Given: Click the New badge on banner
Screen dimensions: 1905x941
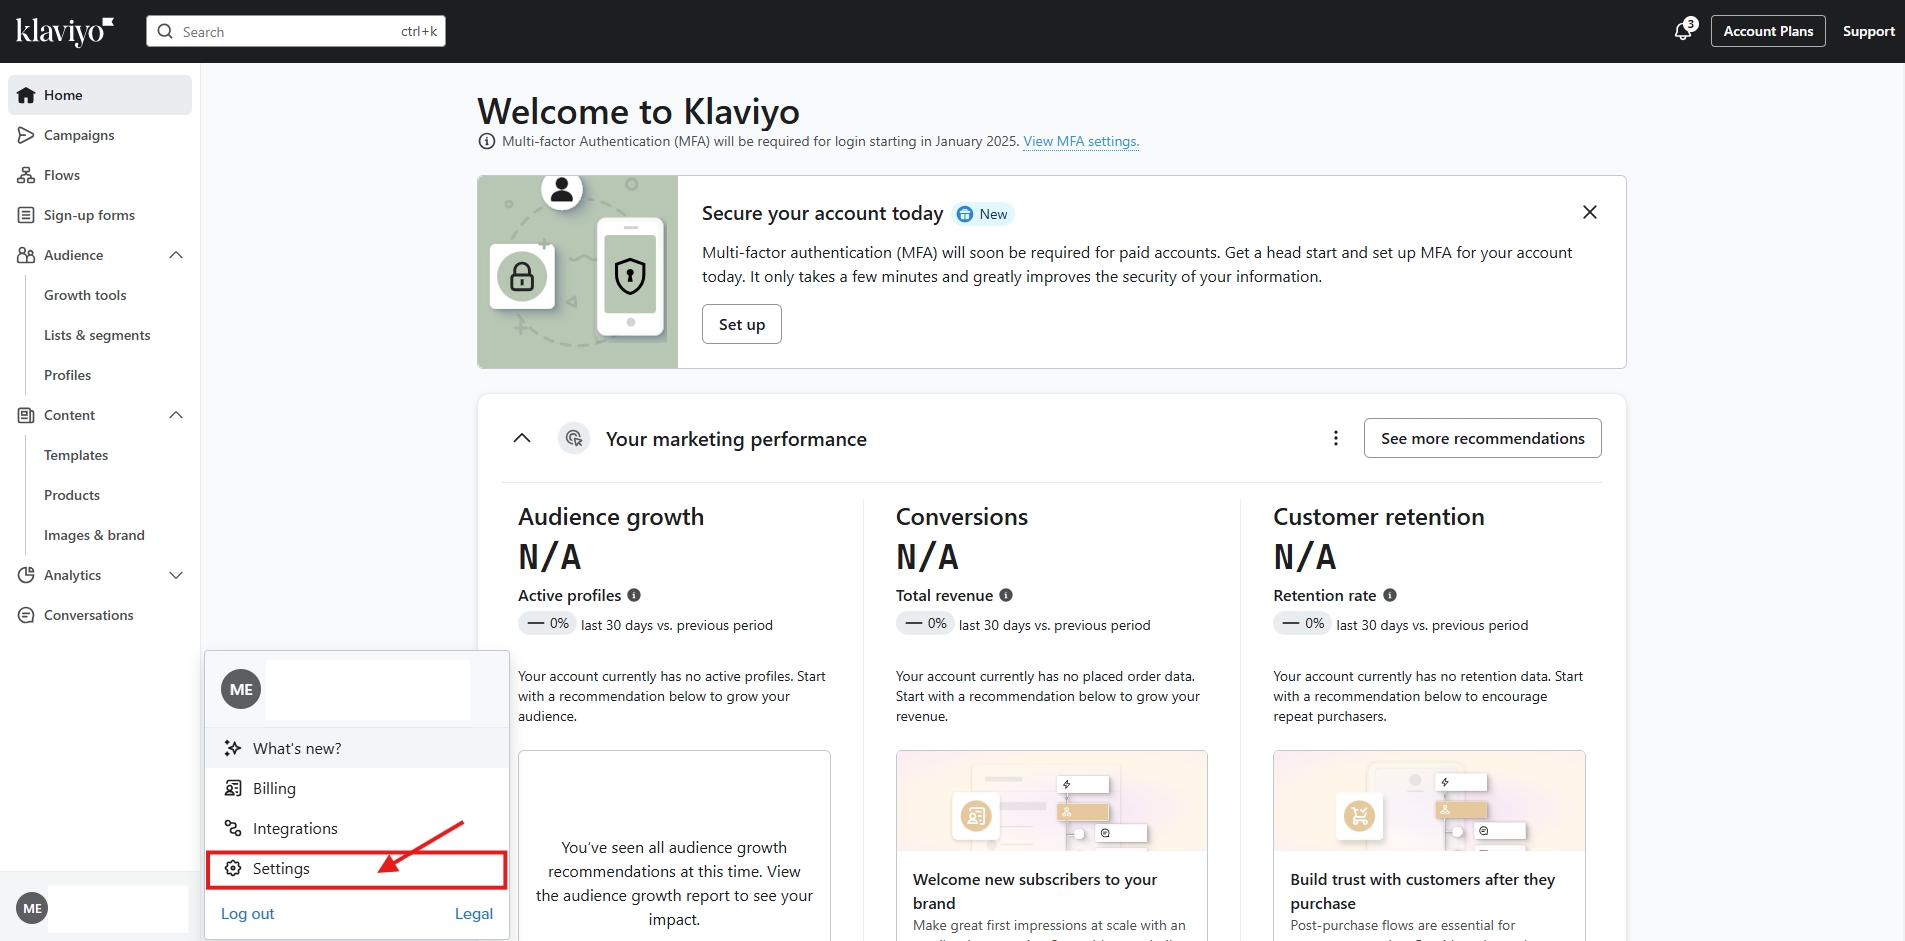Looking at the screenshot, I should (984, 214).
